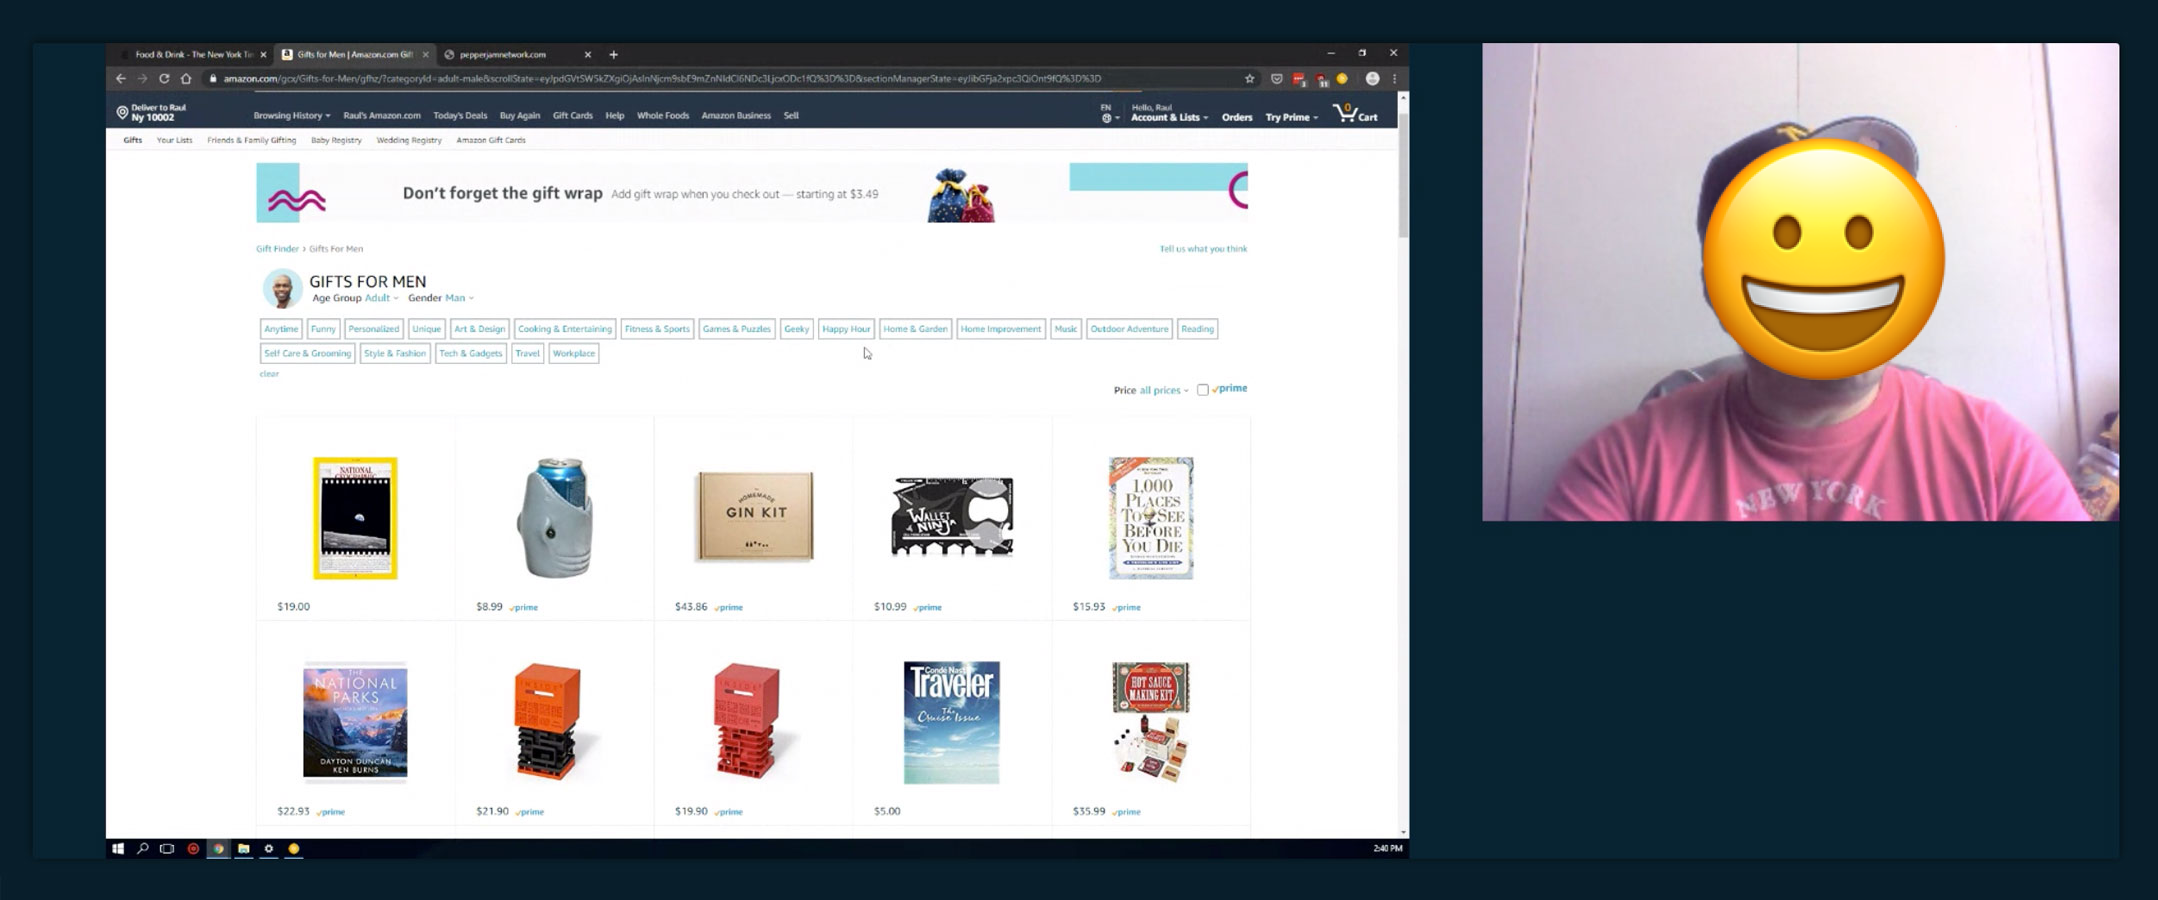Open the shopping Cart icon
Viewport: 2158px width, 900px height.
coord(1356,114)
